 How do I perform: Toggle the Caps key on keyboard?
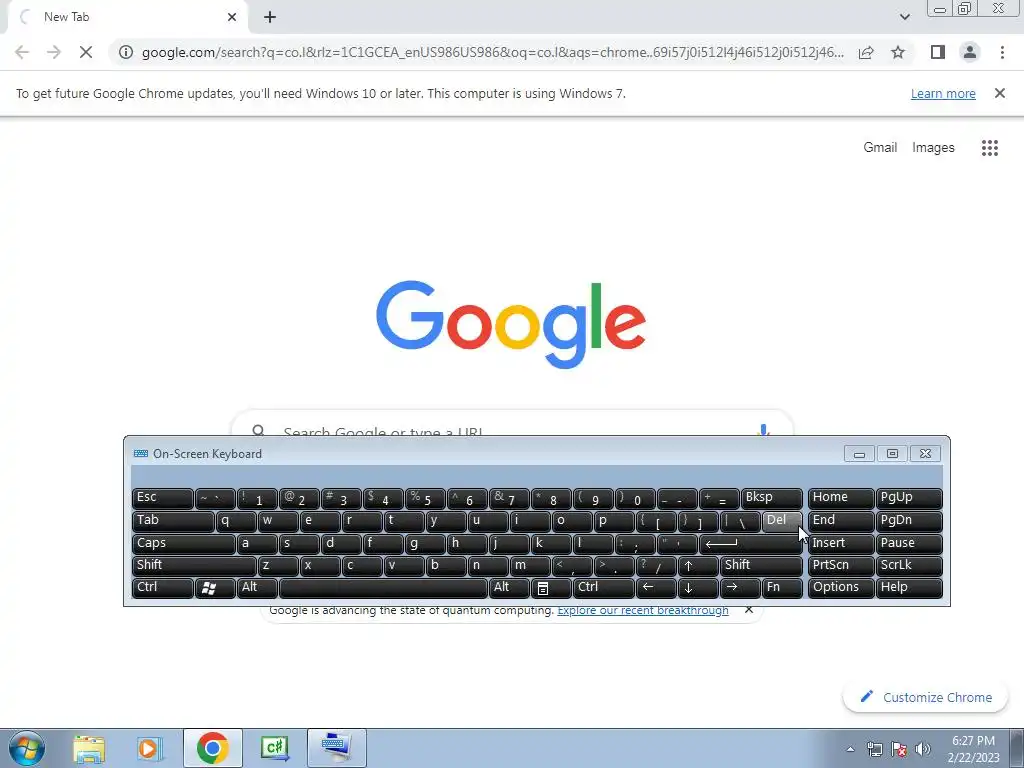coord(184,543)
